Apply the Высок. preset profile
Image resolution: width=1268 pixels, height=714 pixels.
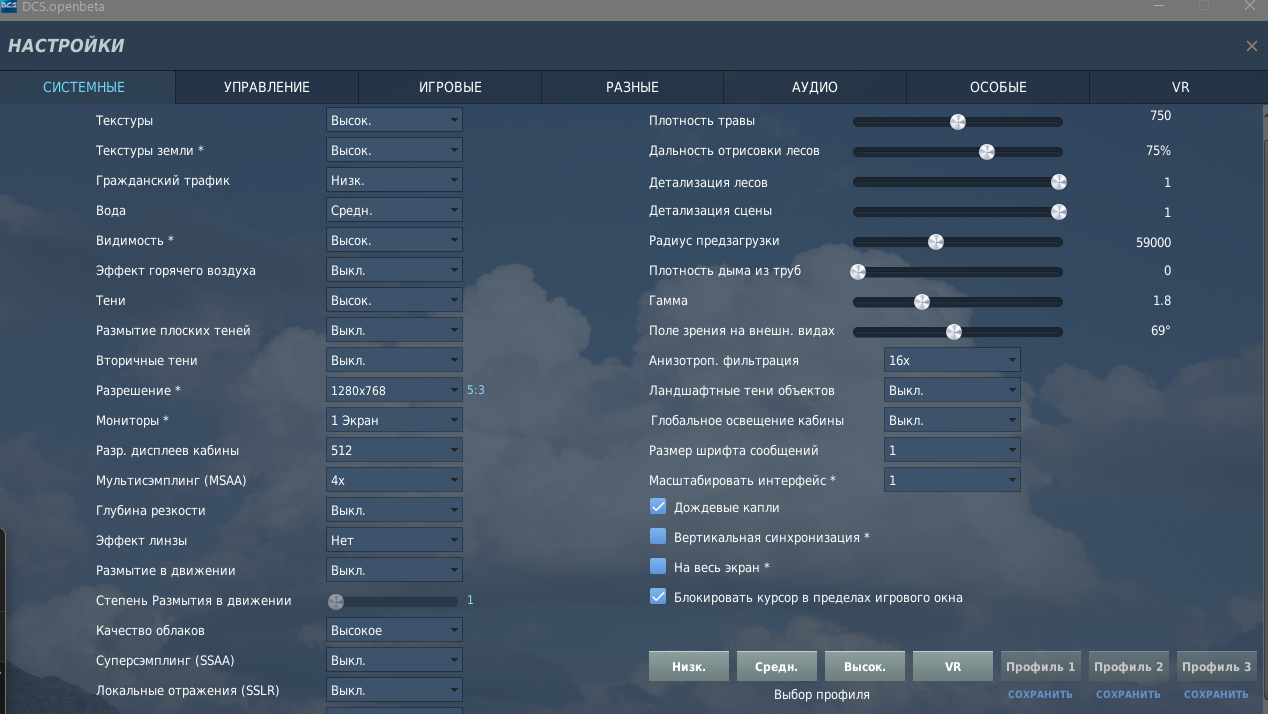pos(865,666)
